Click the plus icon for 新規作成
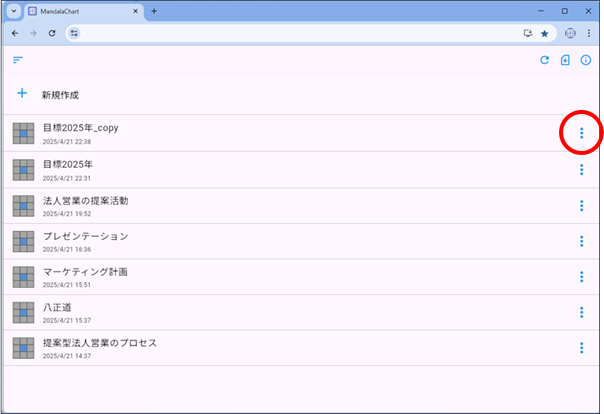The width and height of the screenshot is (604, 414). [22, 93]
